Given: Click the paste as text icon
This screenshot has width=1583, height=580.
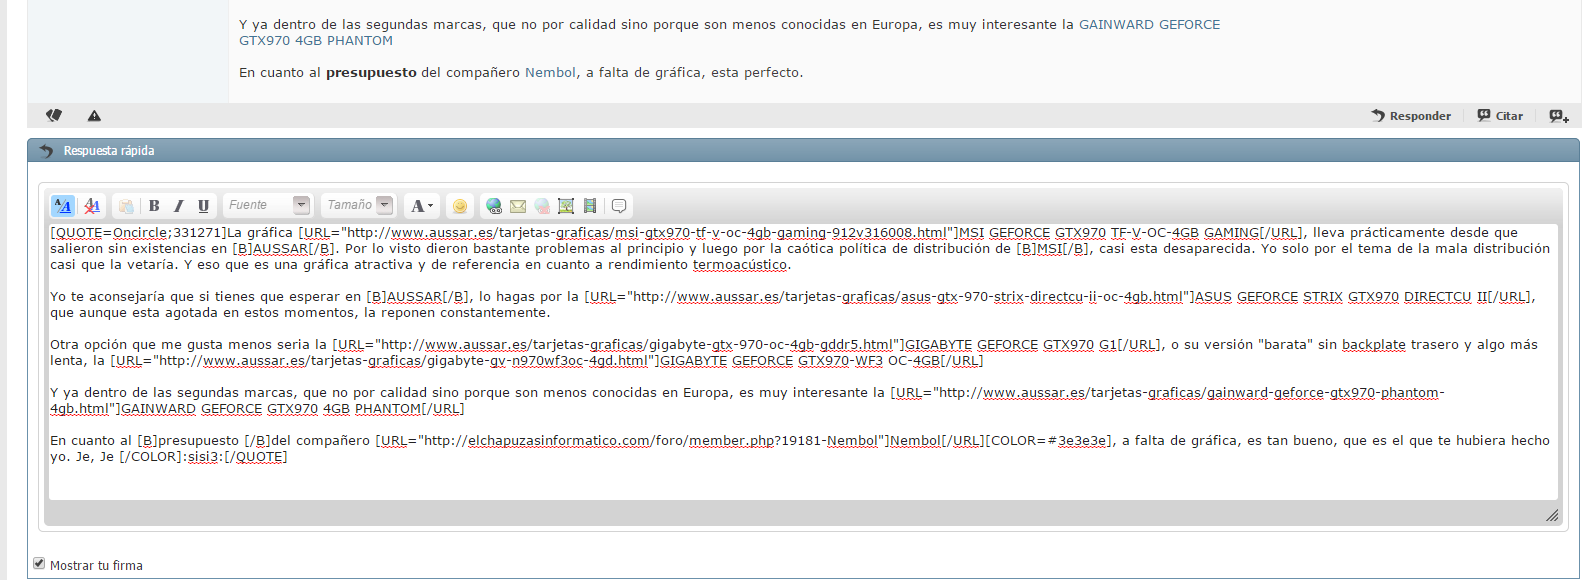Looking at the screenshot, I should click(126, 206).
